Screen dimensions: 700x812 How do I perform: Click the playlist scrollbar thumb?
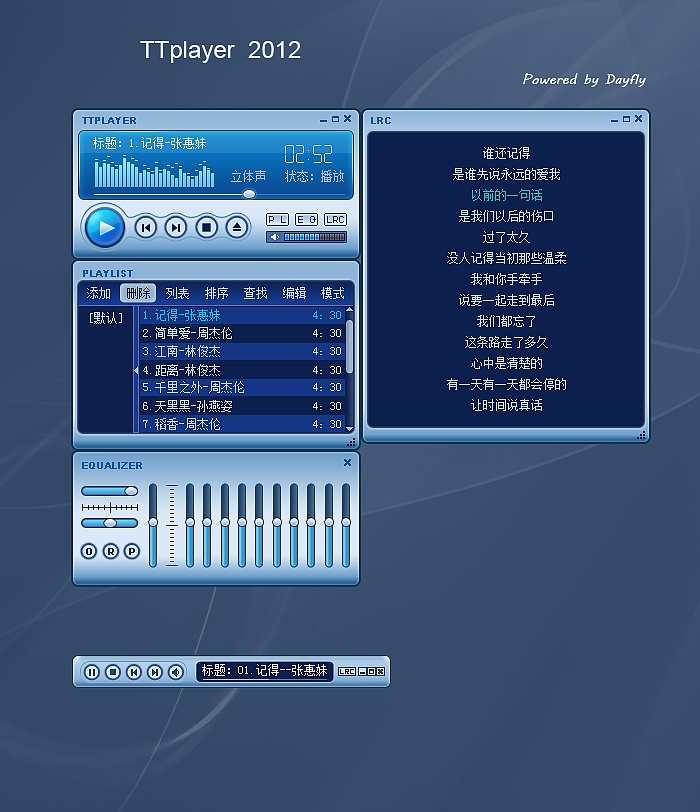tap(349, 346)
